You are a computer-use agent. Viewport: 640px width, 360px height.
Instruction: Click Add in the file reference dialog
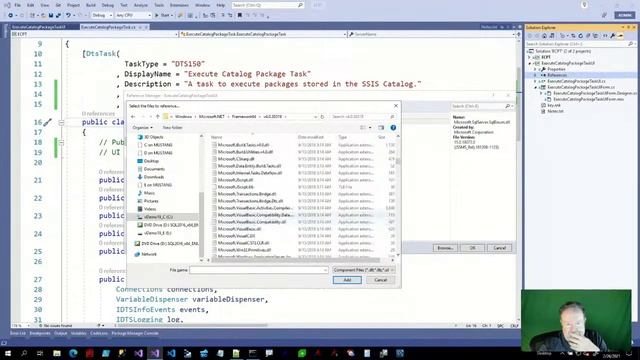click(347, 280)
